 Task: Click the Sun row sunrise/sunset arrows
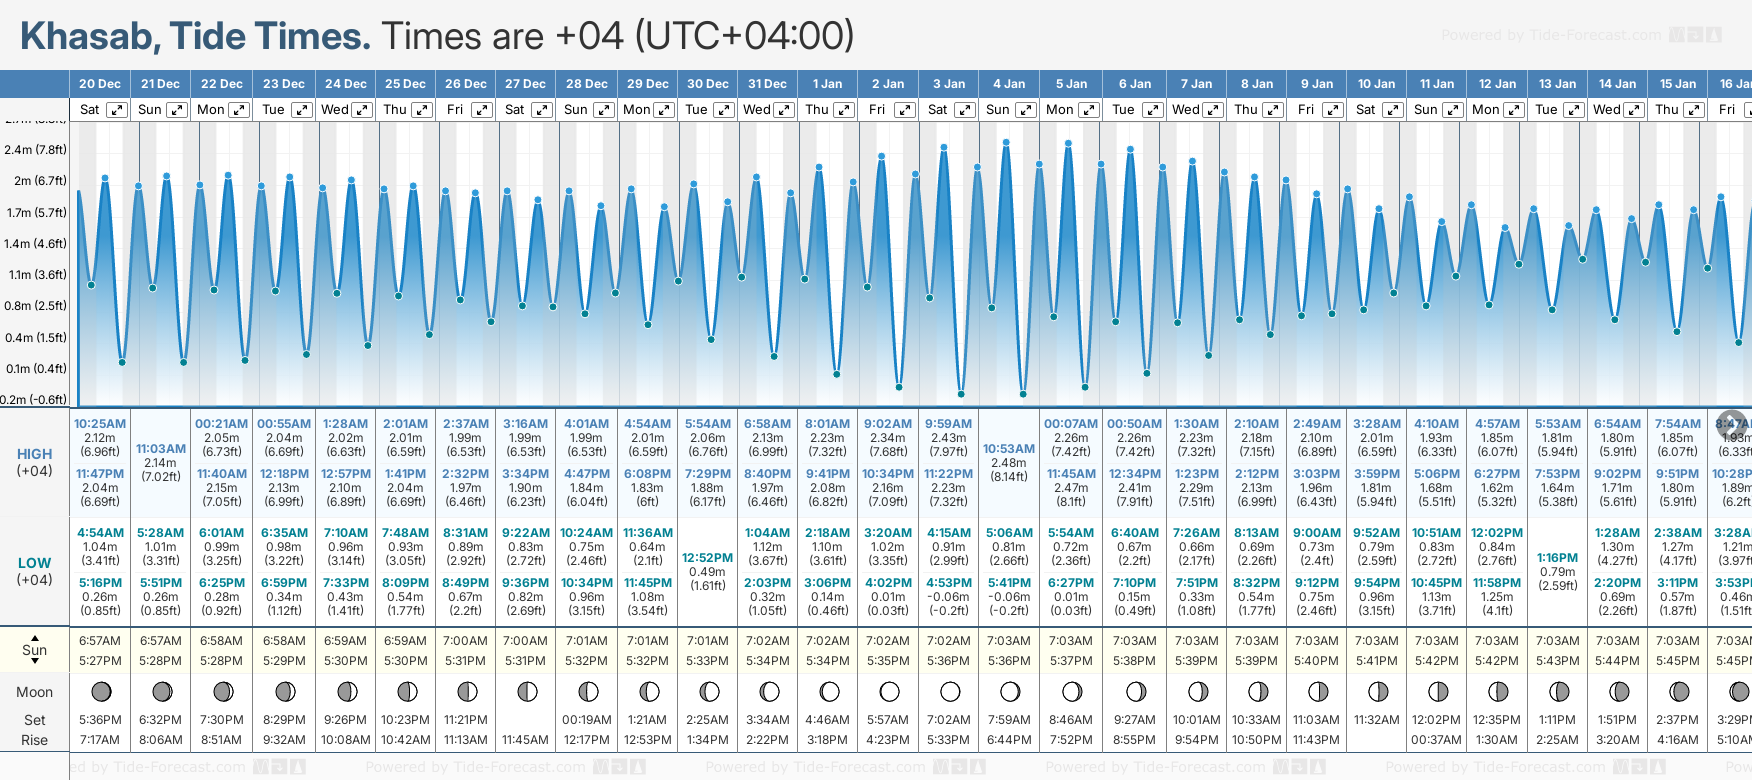(34, 649)
